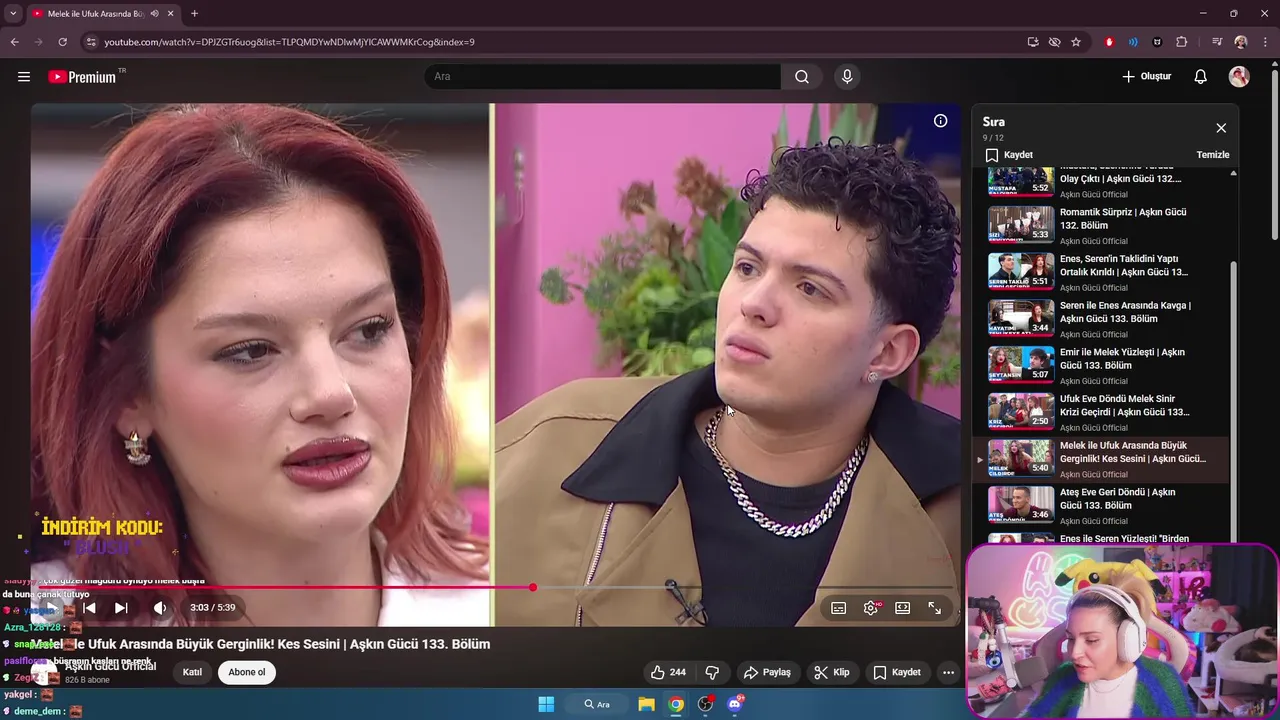Screen dimensions: 1280x720
Task: Click the Sıra queue heading
Action: [993, 122]
